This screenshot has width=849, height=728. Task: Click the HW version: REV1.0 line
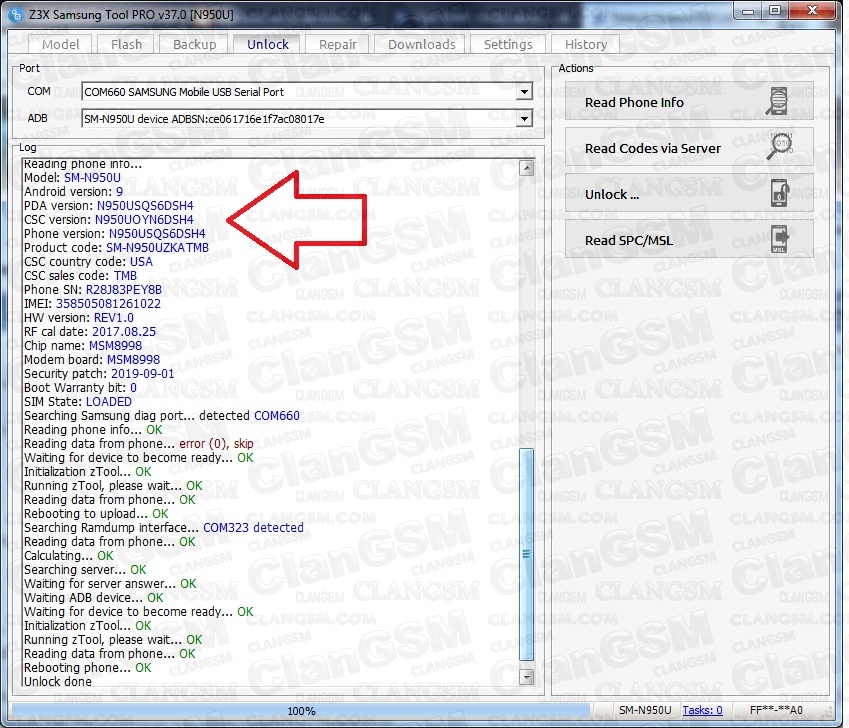(x=79, y=318)
